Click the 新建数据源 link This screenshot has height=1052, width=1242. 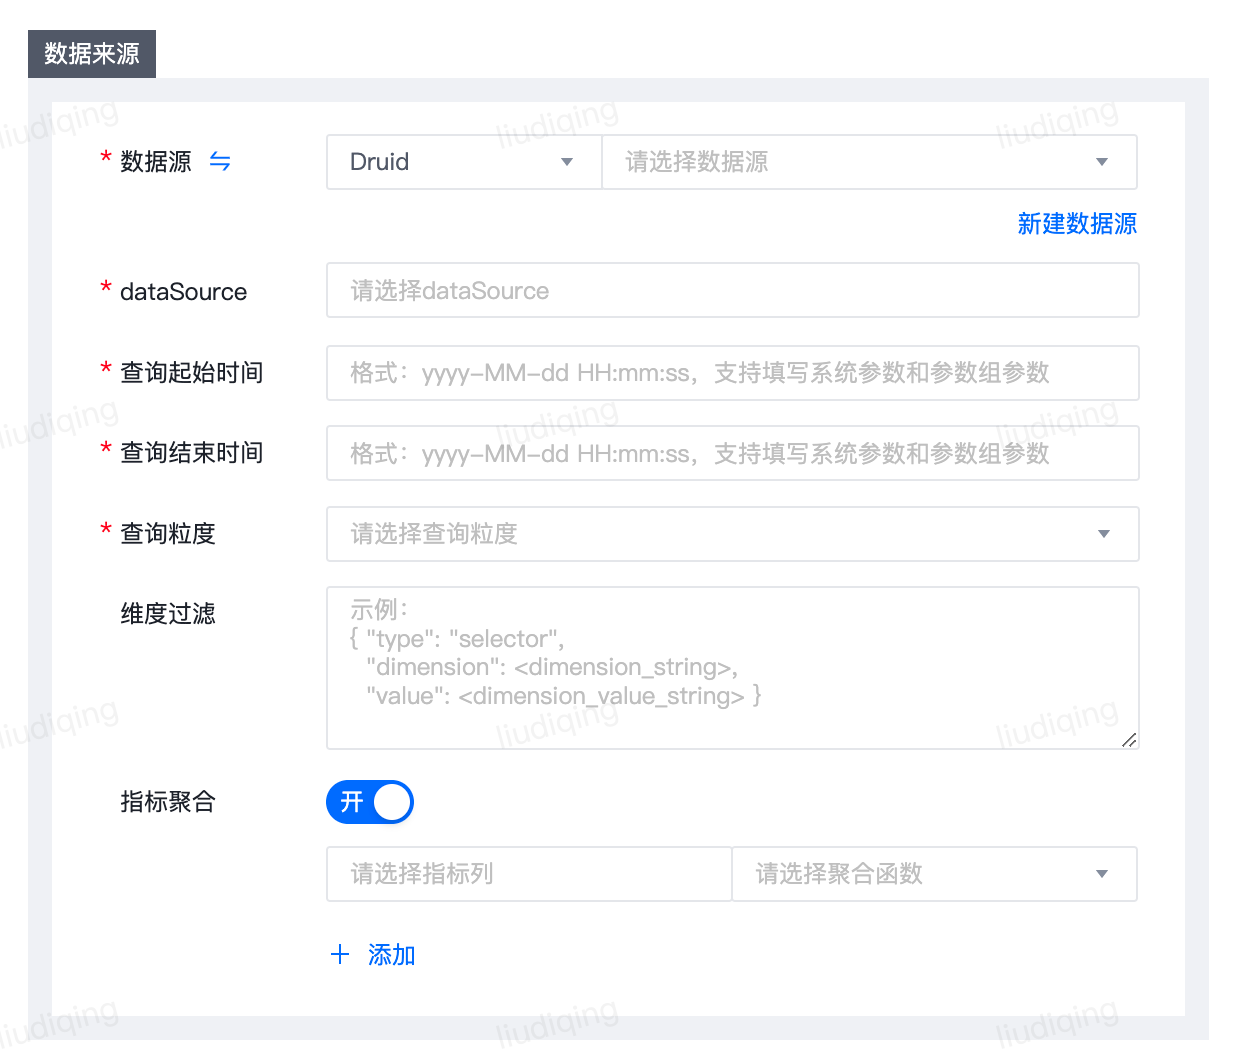tap(1076, 224)
